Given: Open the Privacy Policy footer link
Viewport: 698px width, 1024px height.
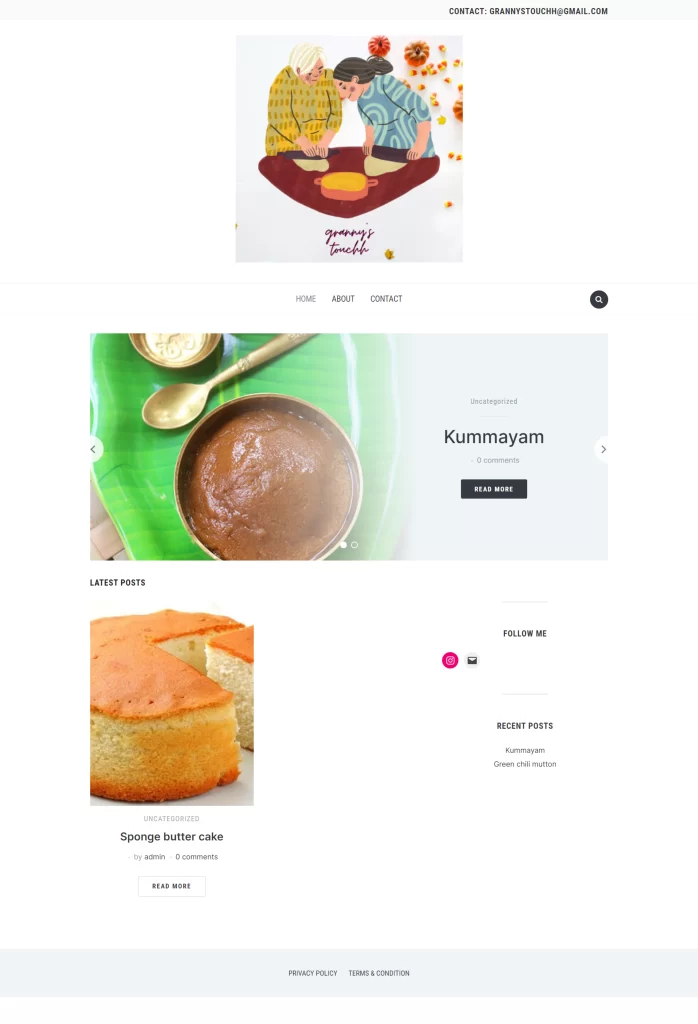Looking at the screenshot, I should tap(313, 973).
